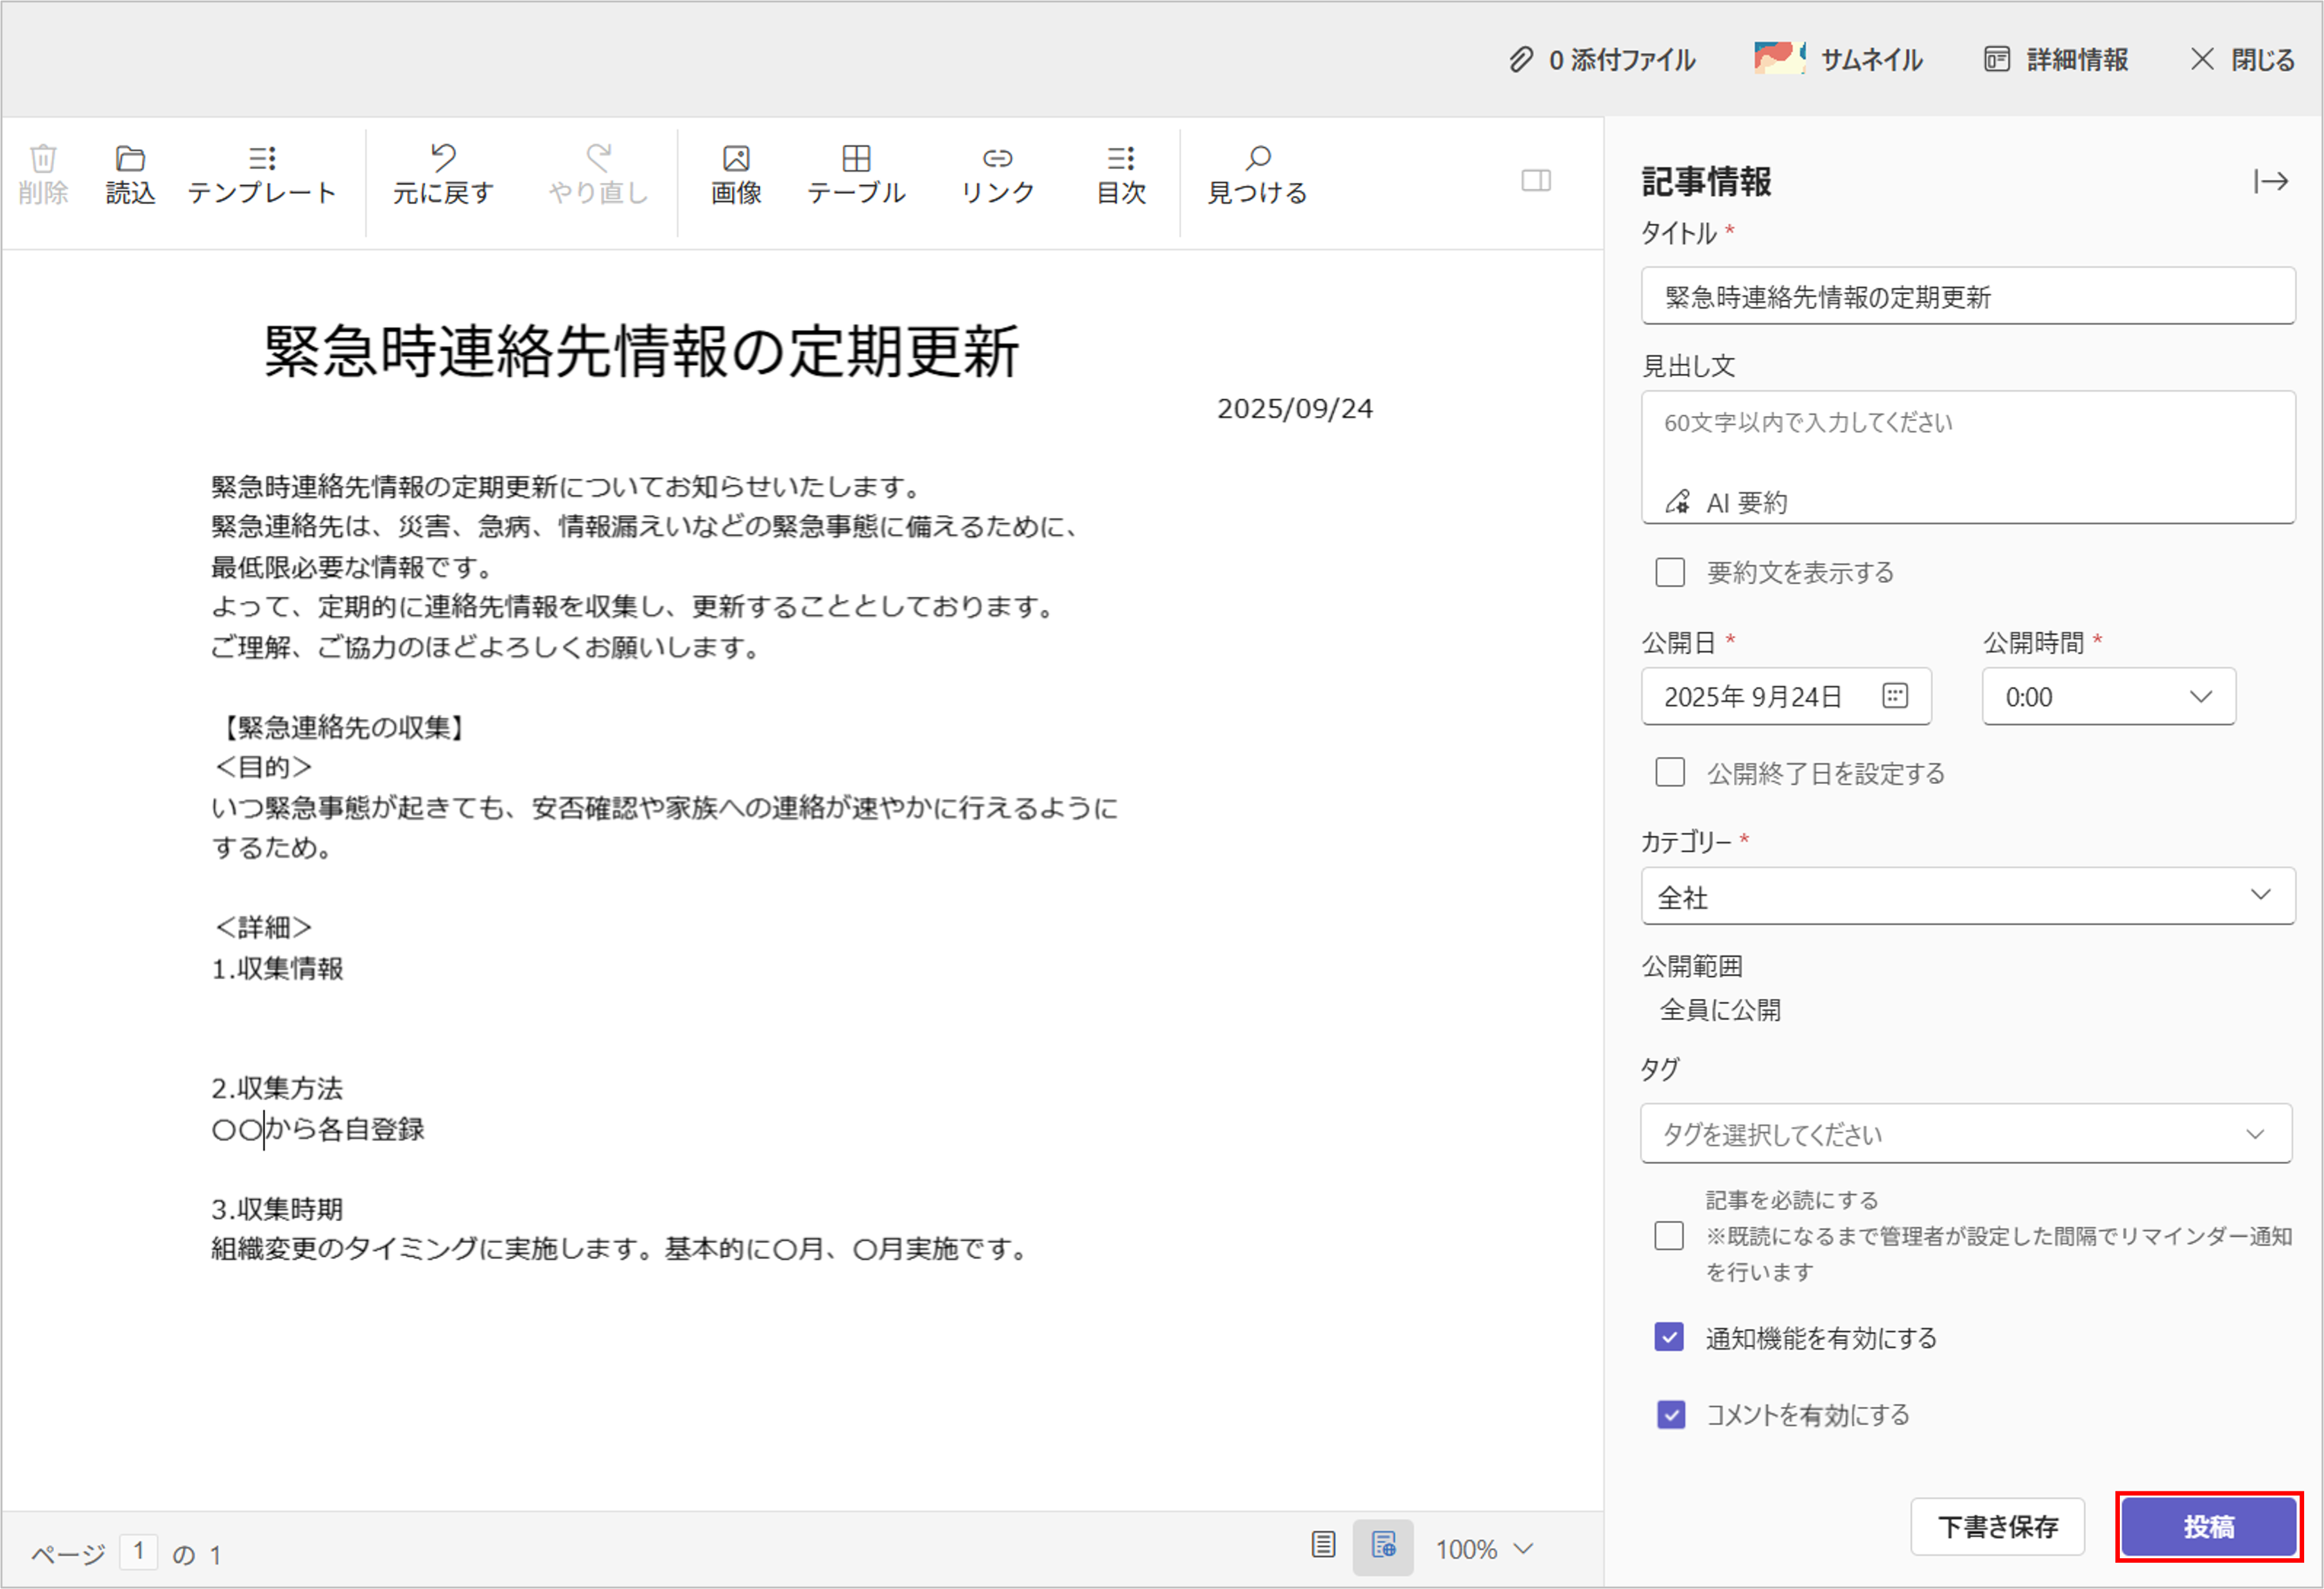Click 元に戻す undo icon
The height and width of the screenshot is (1589, 2324).
(443, 158)
